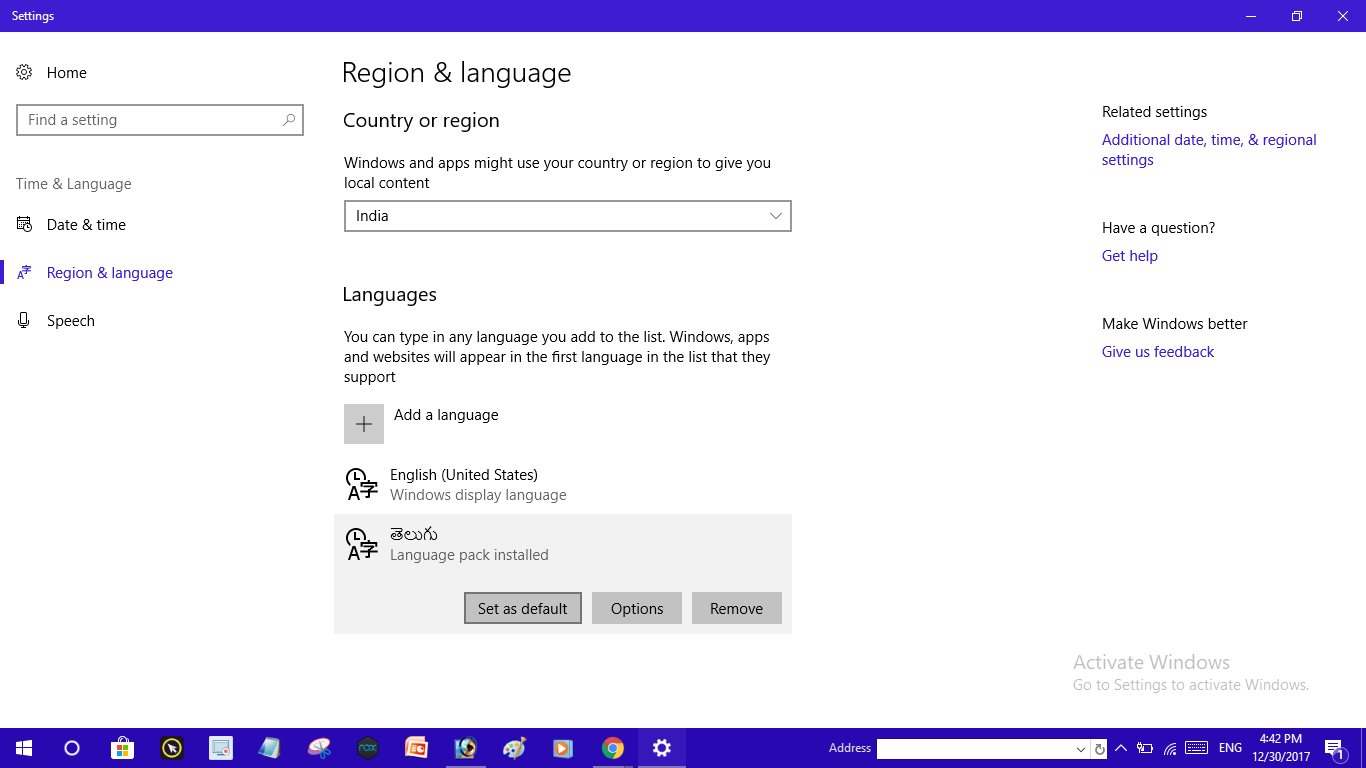Open the Country or region dropdown showing India
This screenshot has width=1366, height=768.
click(x=567, y=216)
